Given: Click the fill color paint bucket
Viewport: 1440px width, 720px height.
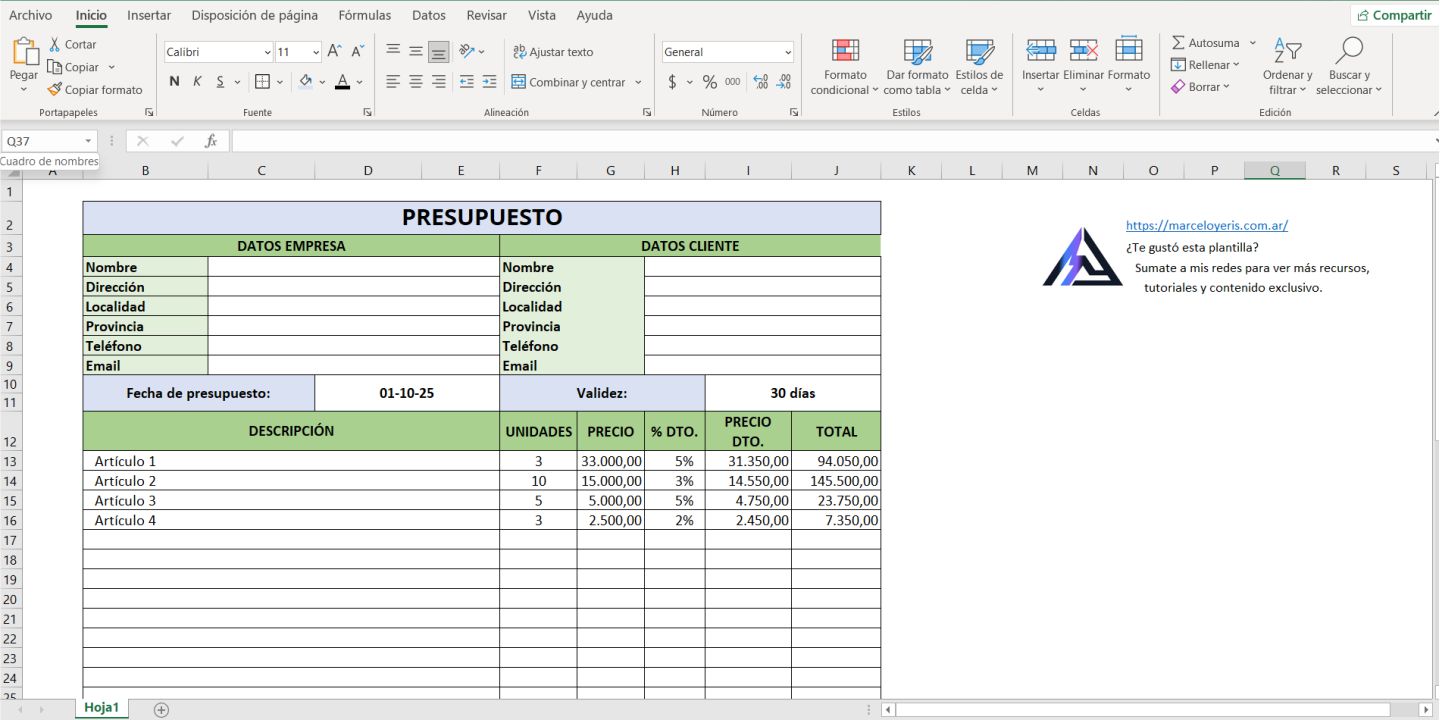Looking at the screenshot, I should click(305, 82).
